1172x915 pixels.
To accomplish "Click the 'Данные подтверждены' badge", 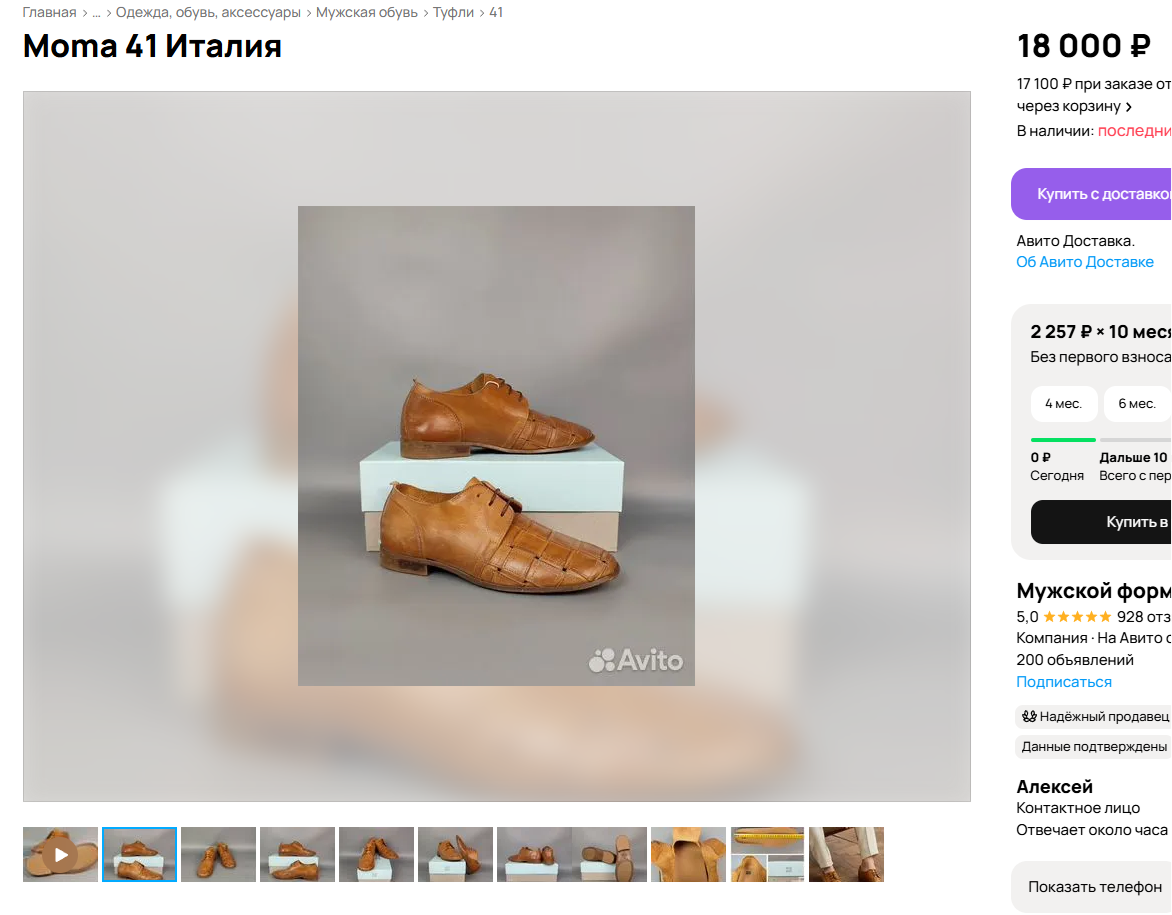I will click(x=1093, y=746).
